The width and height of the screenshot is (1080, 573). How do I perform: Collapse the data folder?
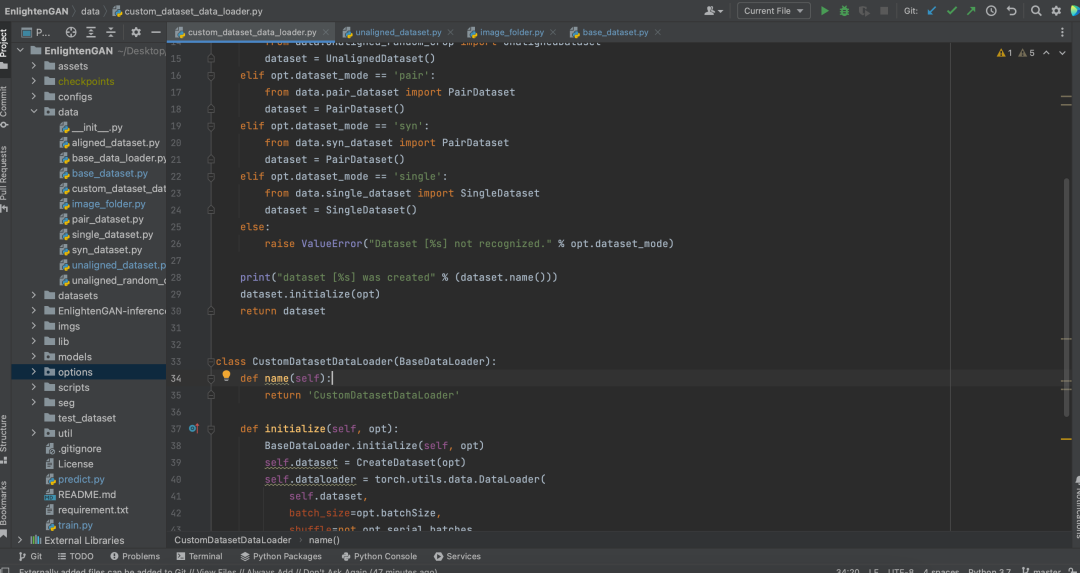(x=34, y=112)
